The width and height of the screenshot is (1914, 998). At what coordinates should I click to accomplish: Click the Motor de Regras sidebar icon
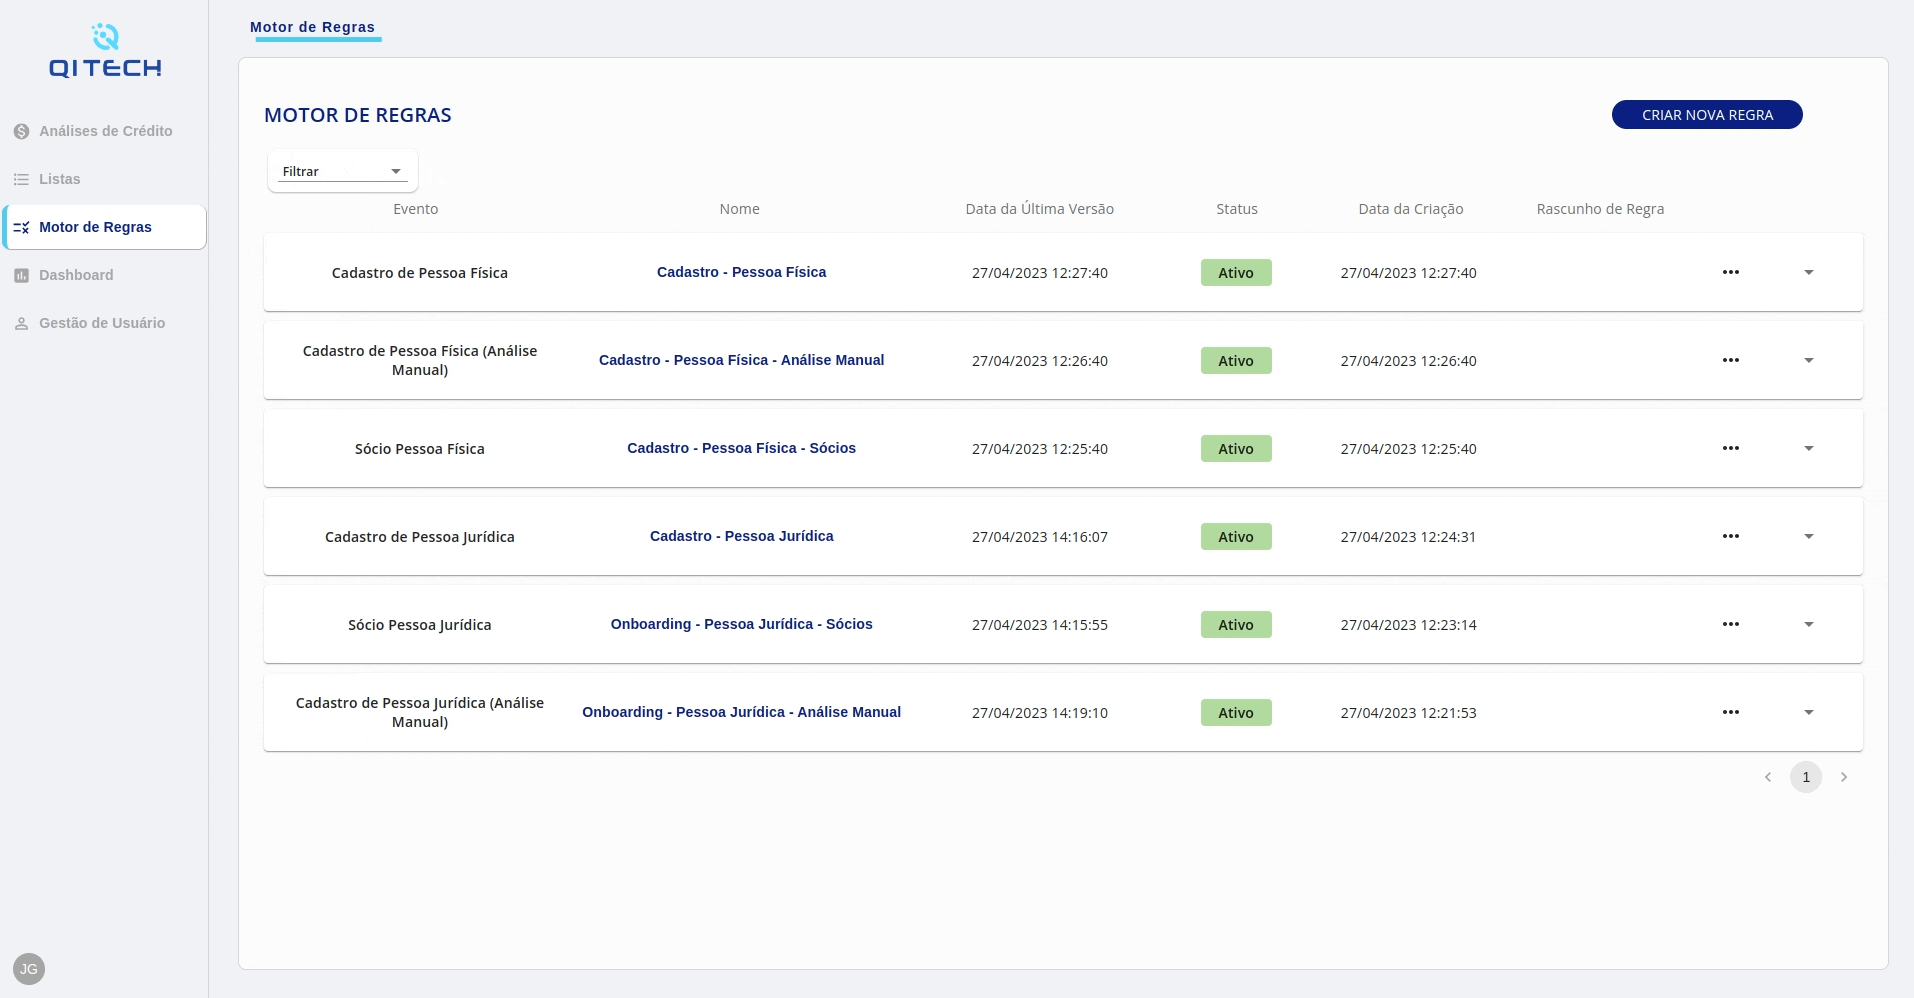coord(21,227)
